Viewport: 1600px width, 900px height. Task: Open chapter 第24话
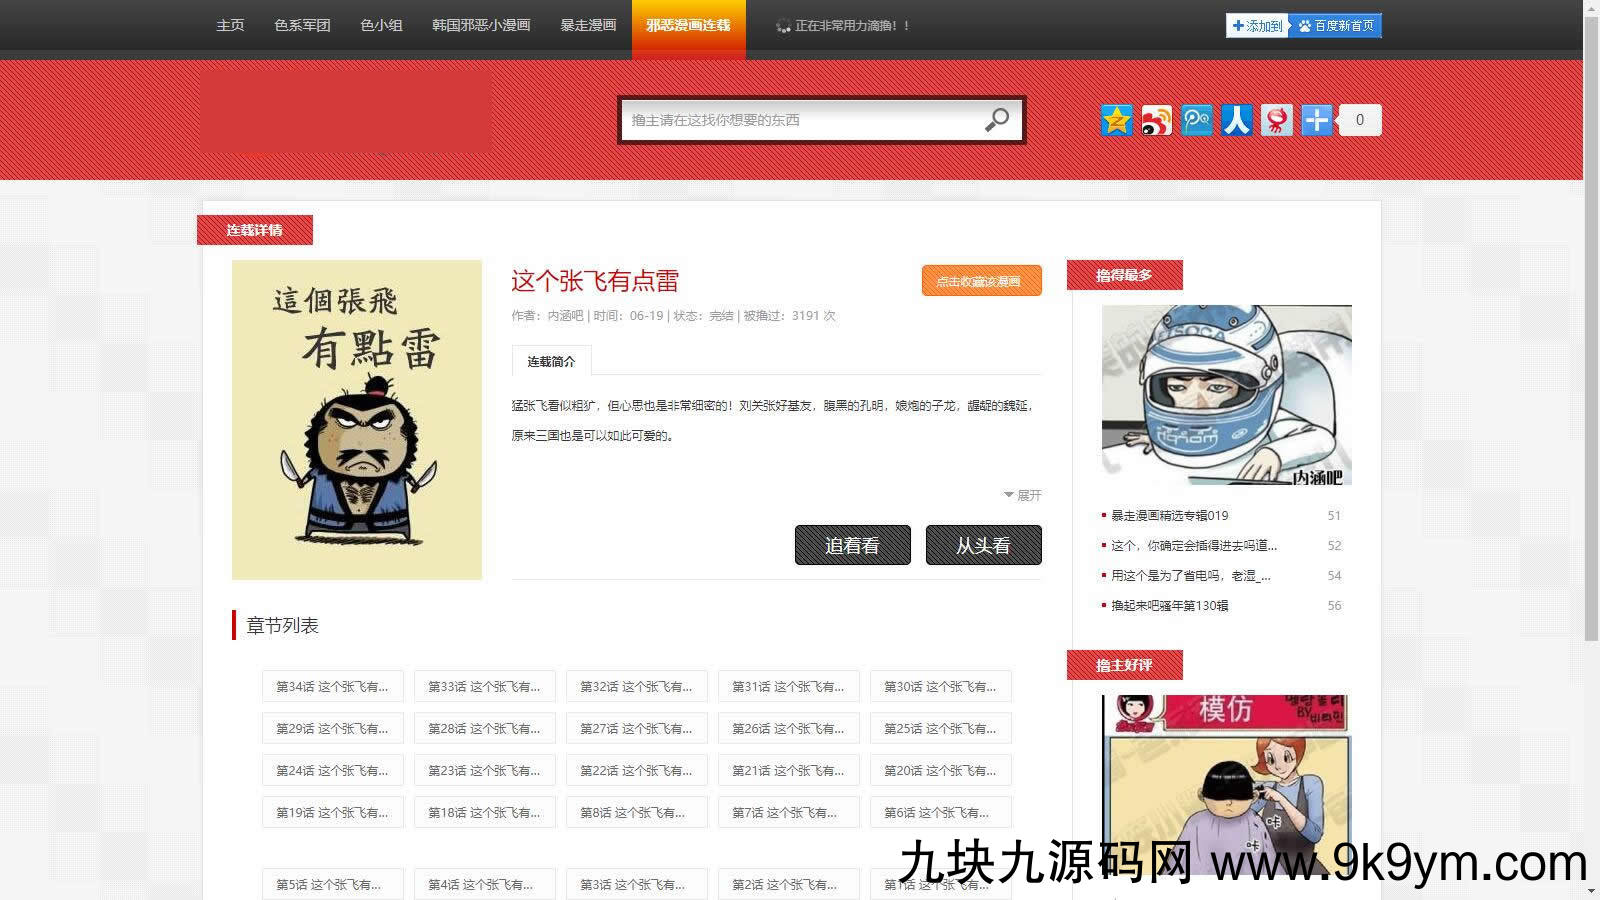point(333,771)
